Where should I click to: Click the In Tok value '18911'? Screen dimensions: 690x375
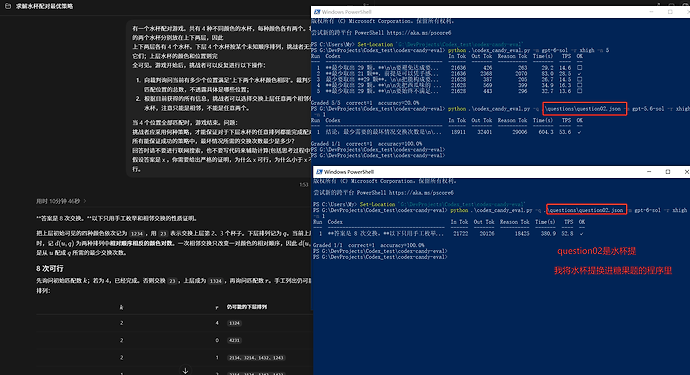click(x=458, y=132)
